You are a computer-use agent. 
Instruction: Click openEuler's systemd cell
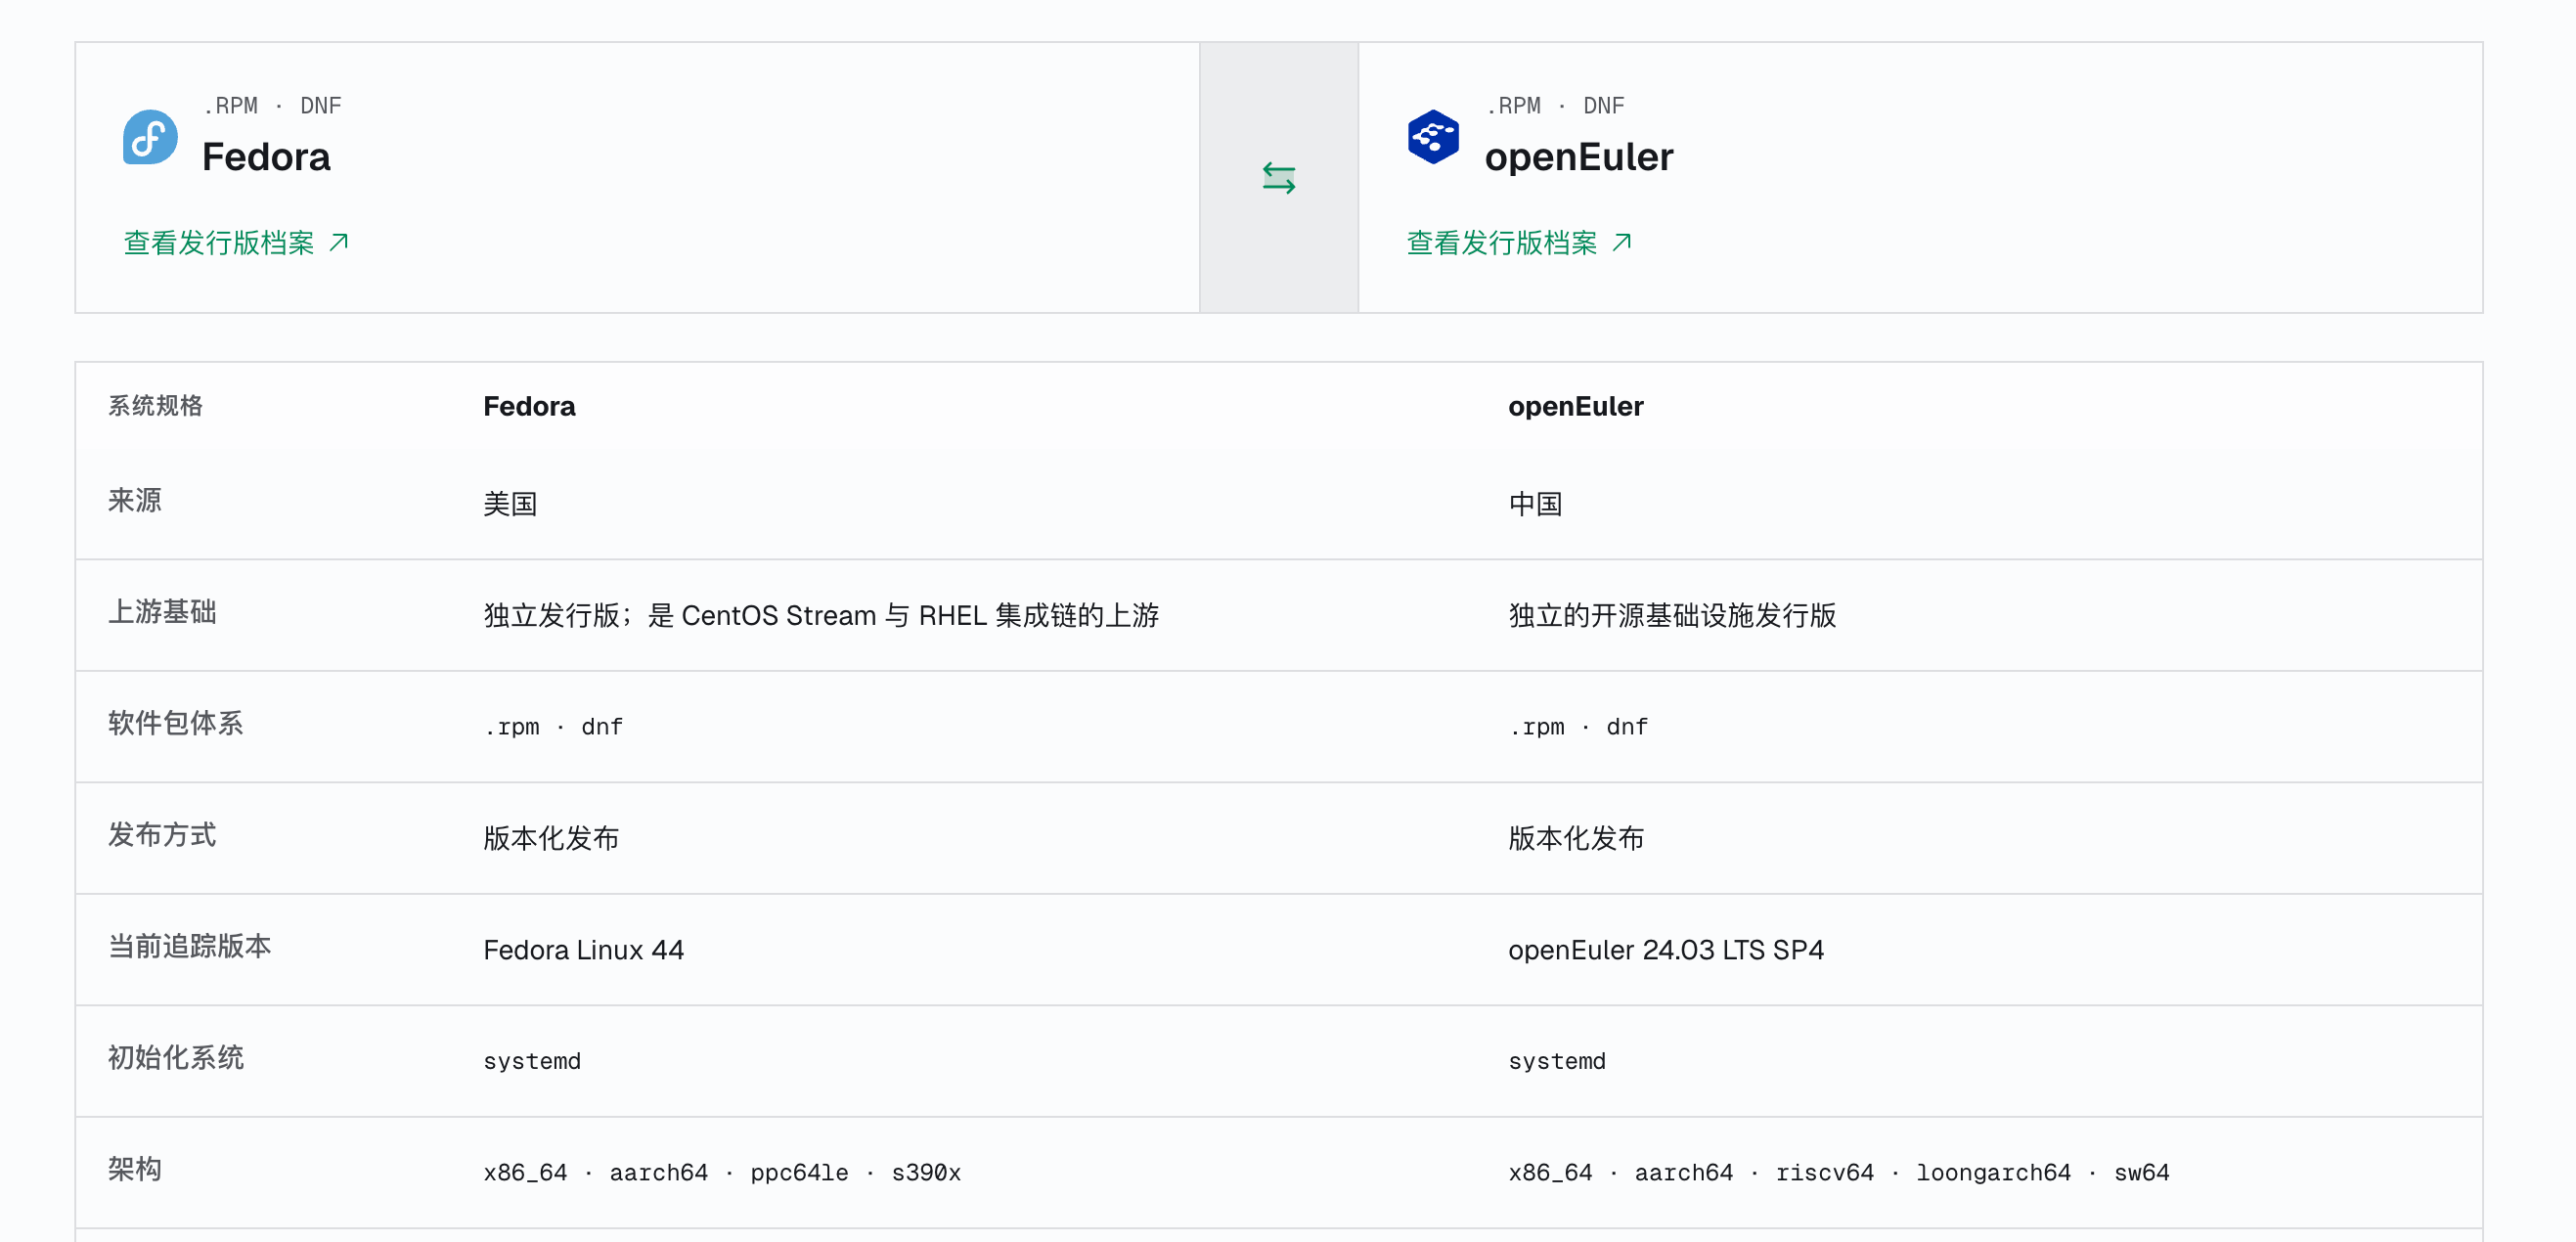point(1557,1061)
